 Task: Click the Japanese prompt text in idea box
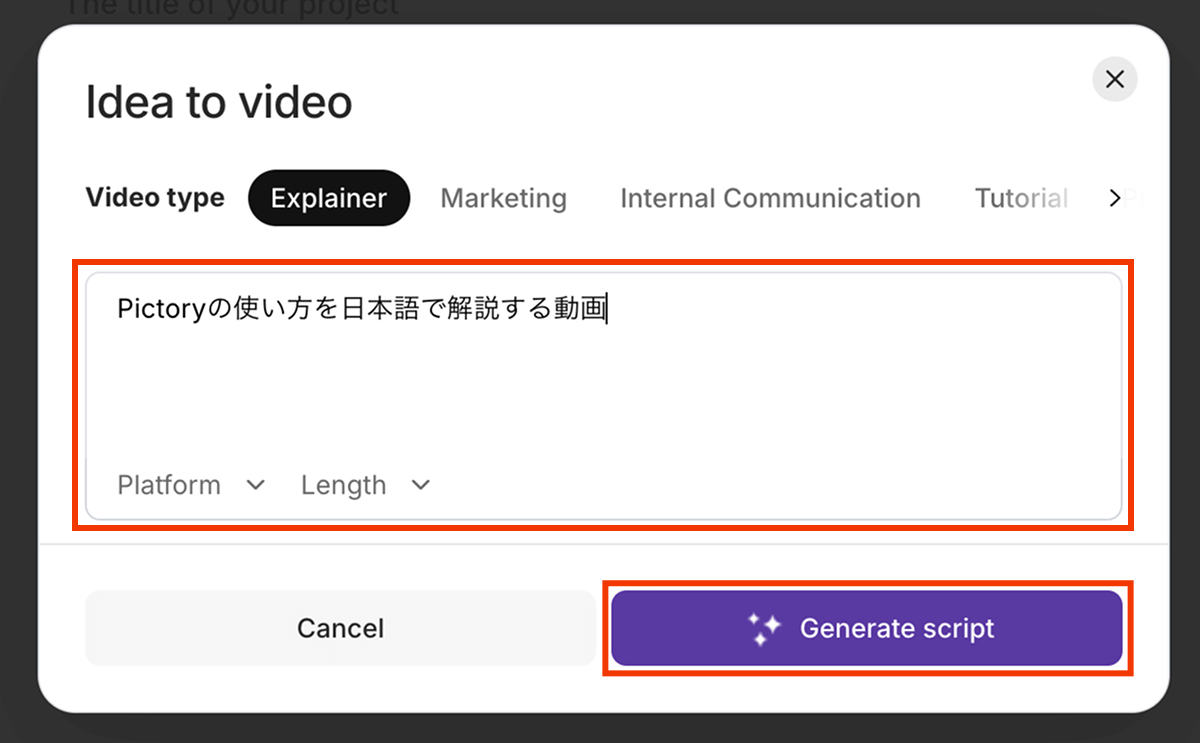[x=362, y=309]
